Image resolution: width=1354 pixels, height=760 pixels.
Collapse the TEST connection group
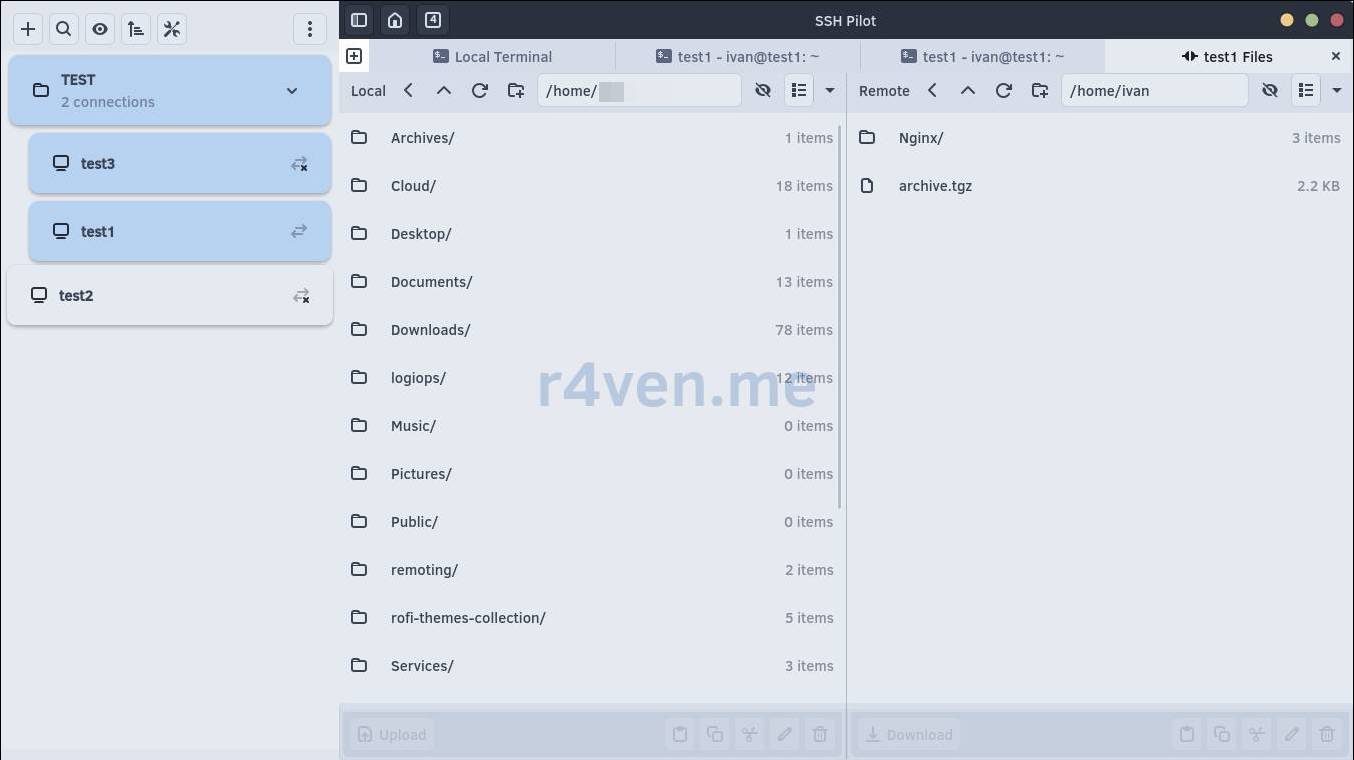(292, 91)
